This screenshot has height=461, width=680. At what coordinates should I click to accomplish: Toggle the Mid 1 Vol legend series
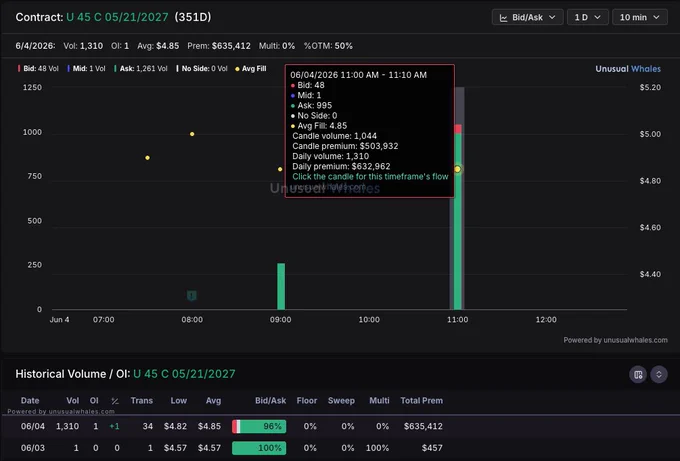point(86,69)
